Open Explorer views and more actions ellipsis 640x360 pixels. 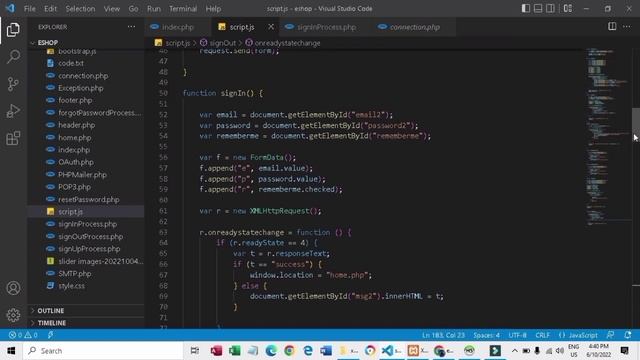click(131, 27)
